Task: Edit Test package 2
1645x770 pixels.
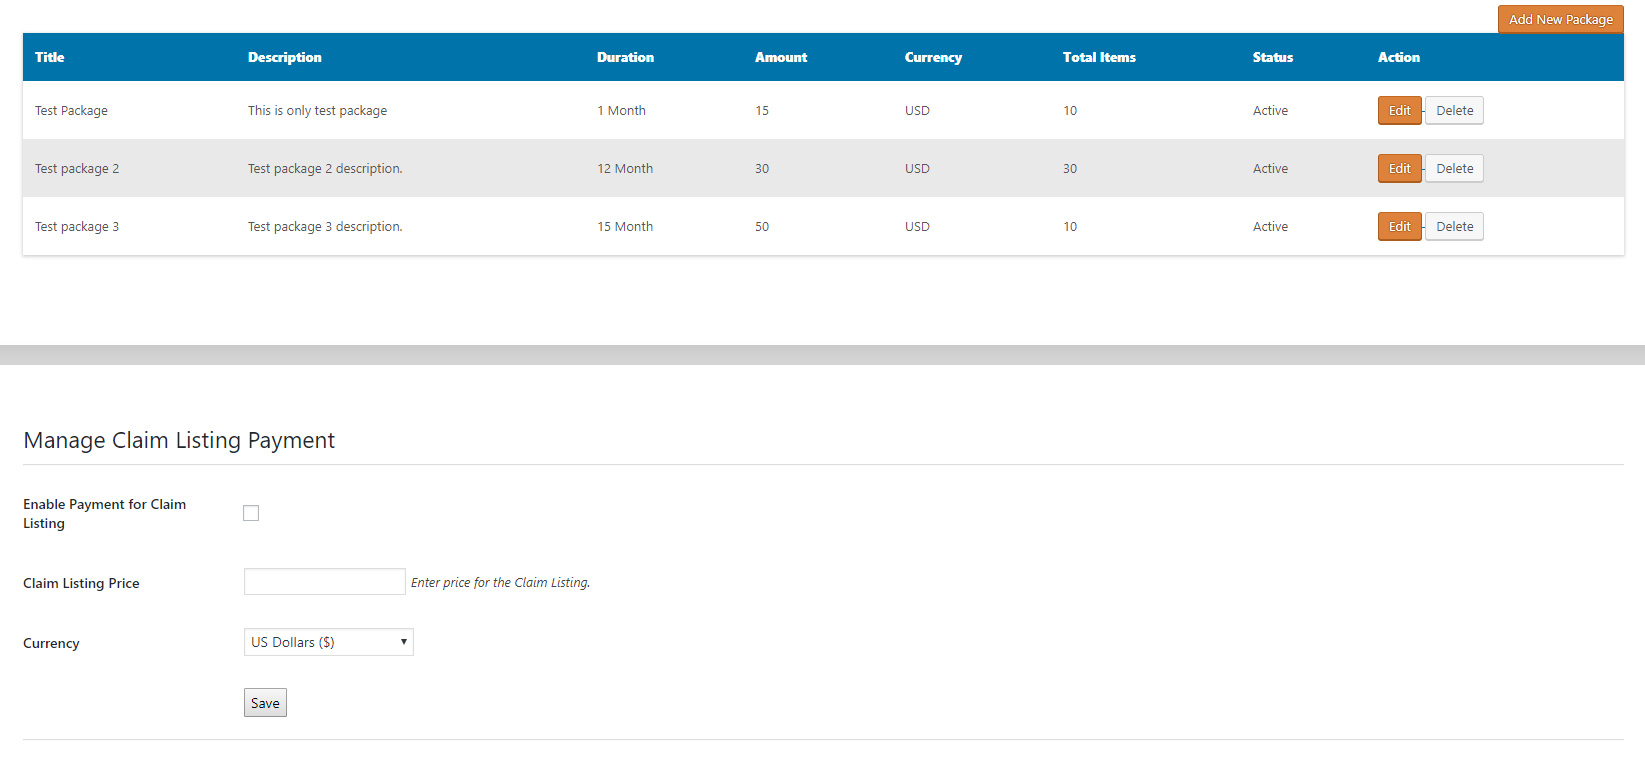Action: pyautogui.click(x=1399, y=169)
